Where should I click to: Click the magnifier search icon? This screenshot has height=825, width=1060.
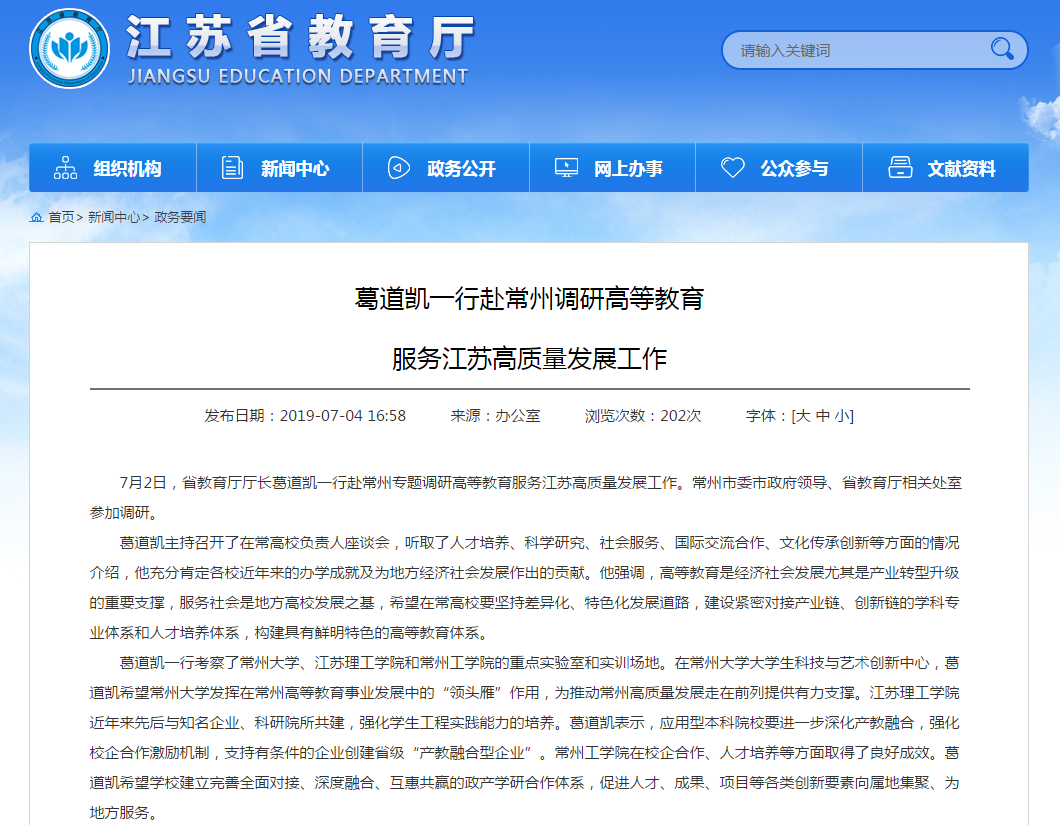[1001, 49]
